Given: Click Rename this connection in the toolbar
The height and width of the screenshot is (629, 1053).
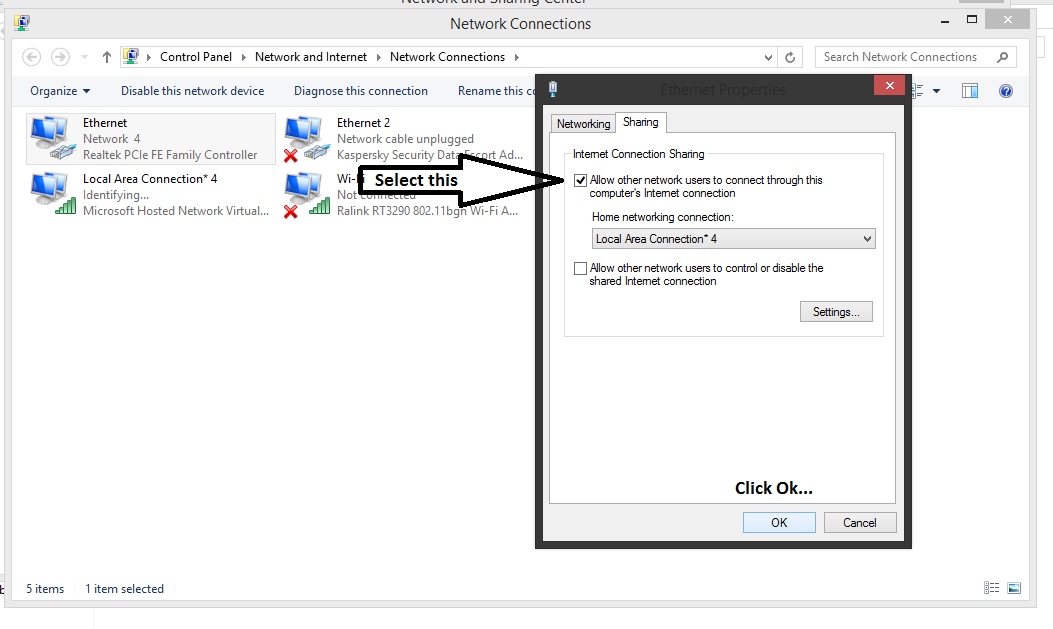Looking at the screenshot, I should tap(497, 91).
